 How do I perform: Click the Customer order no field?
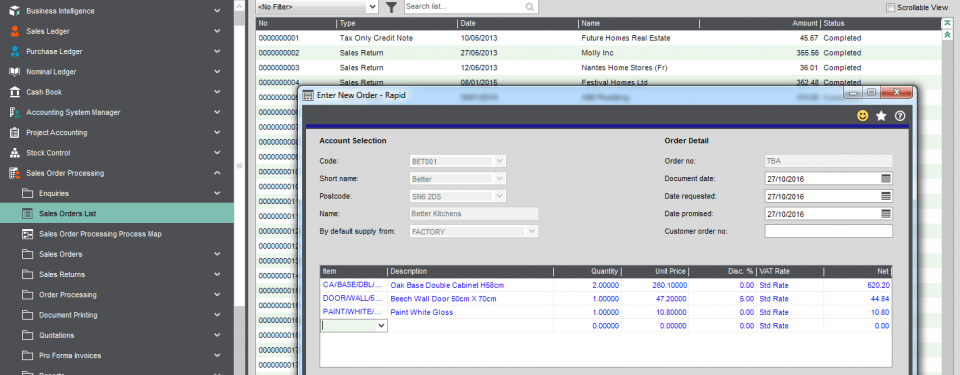click(x=828, y=232)
